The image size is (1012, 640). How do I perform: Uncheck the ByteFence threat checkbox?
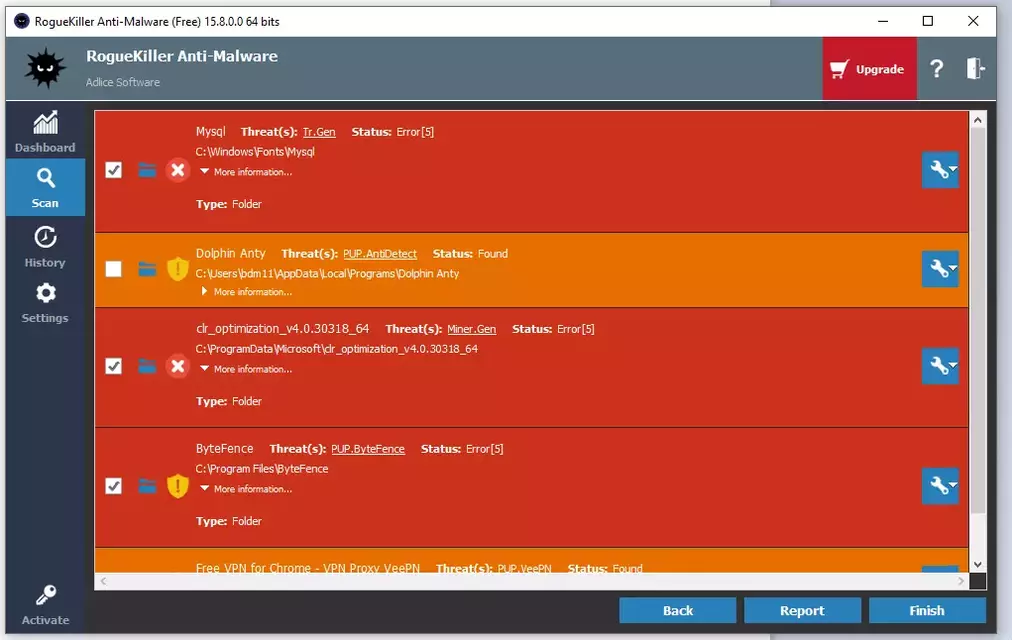(x=114, y=486)
